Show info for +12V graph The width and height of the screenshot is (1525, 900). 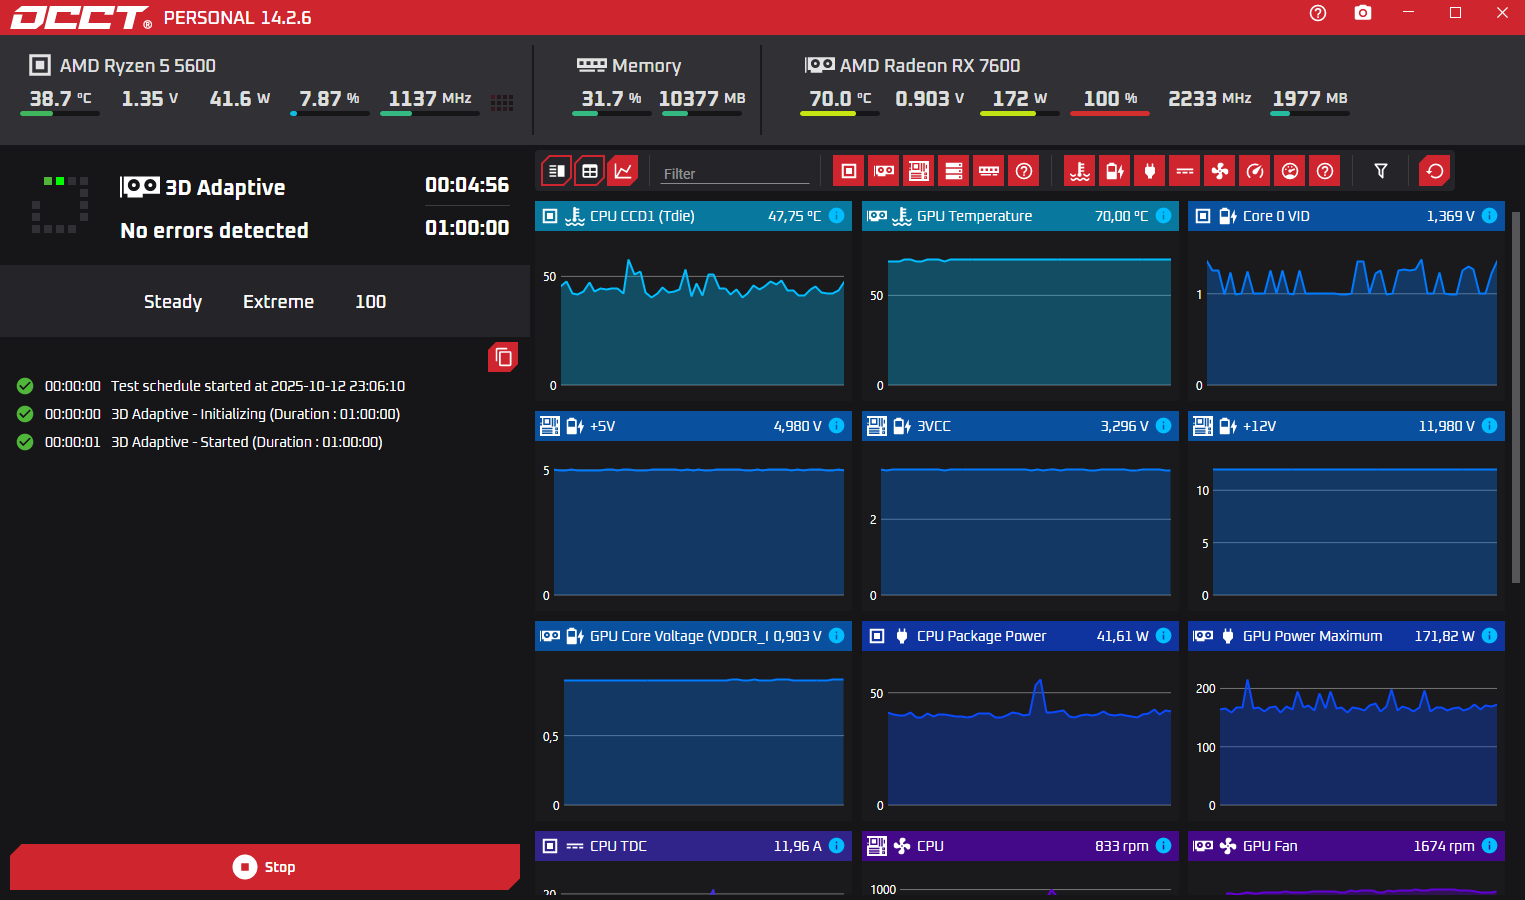click(x=1489, y=426)
